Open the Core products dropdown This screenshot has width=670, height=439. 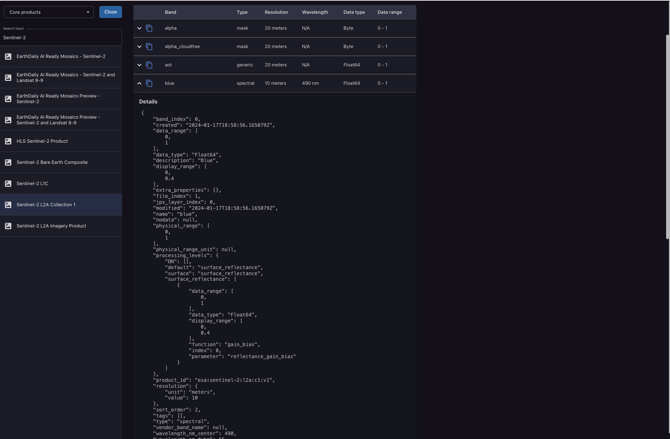pos(48,12)
